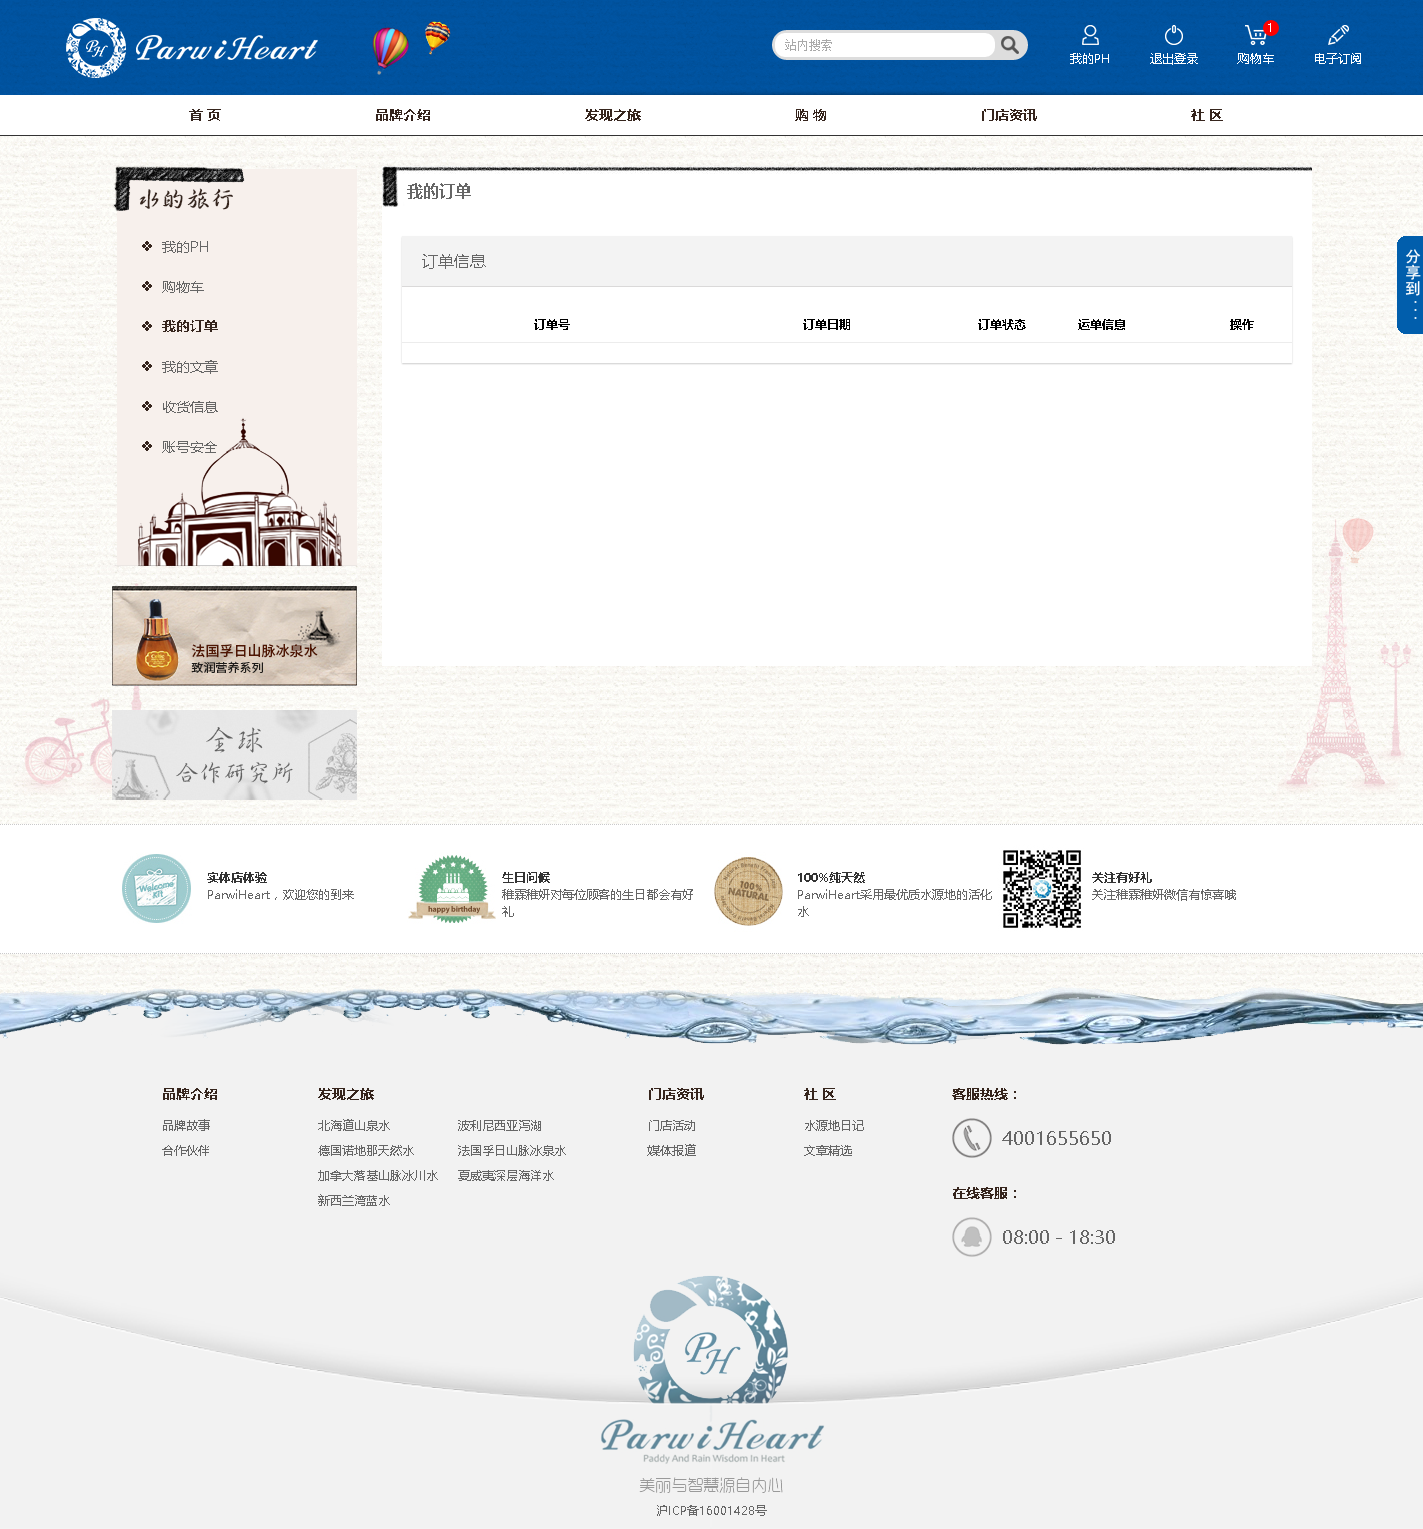
Task: Click the 品牌故事 footer link
Action: [186, 1126]
